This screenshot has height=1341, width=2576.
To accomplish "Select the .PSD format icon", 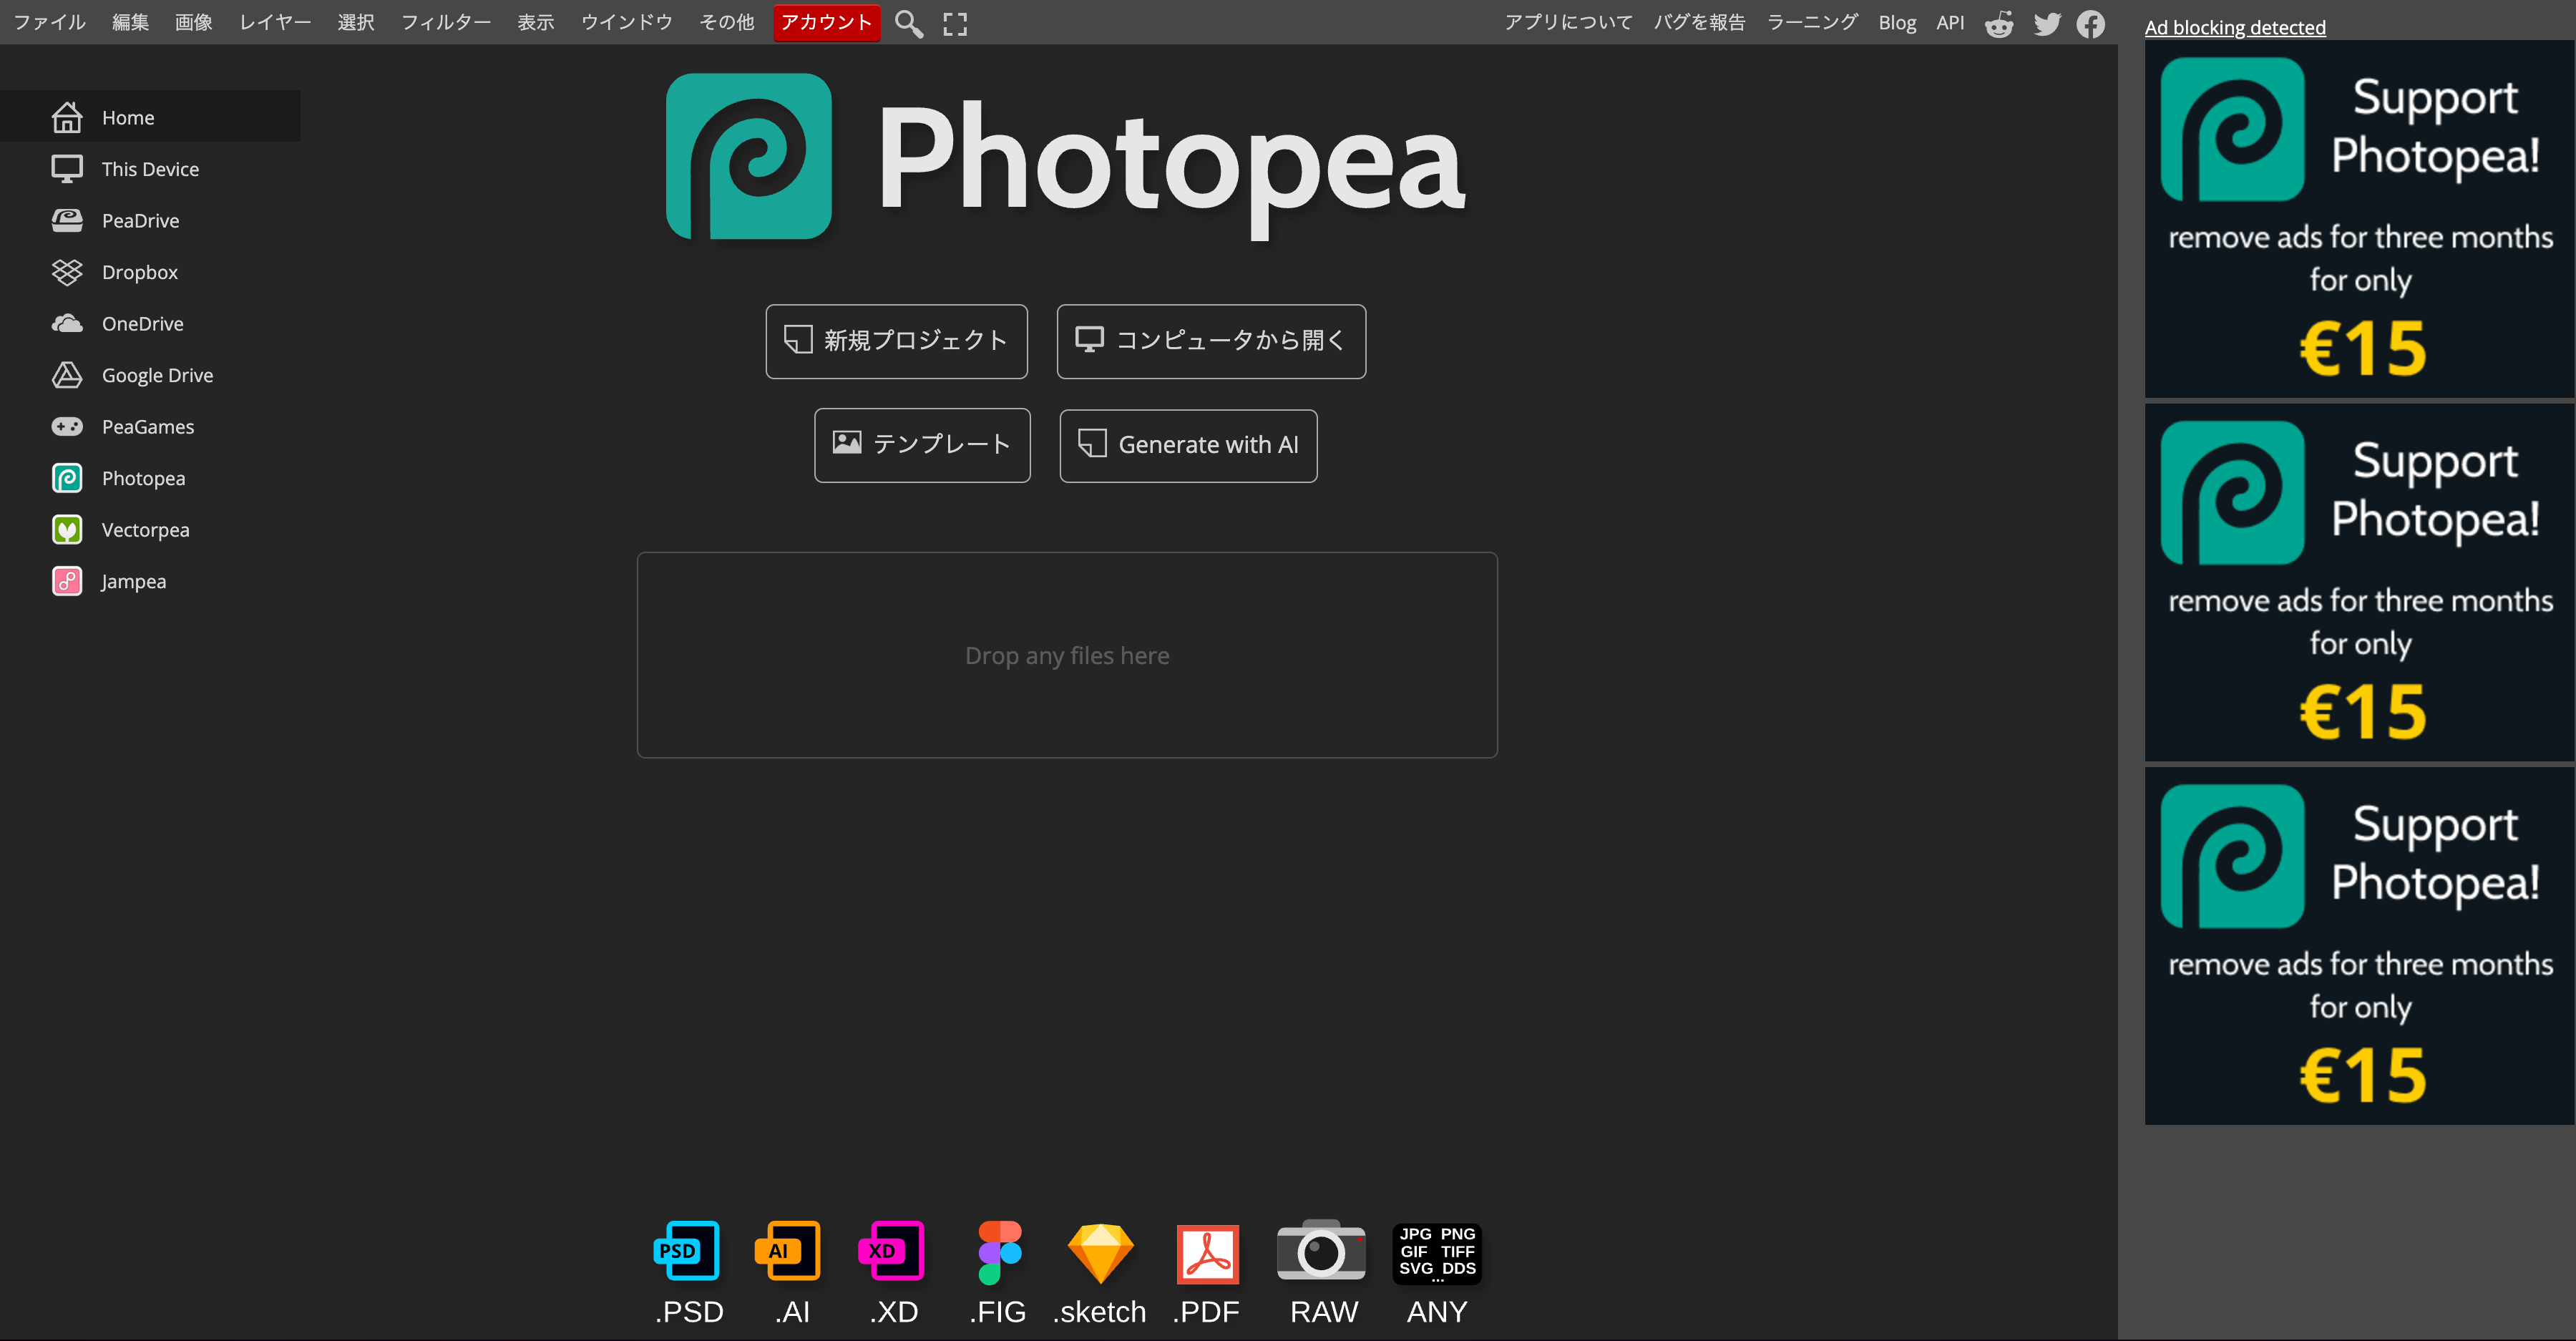I will [688, 1252].
